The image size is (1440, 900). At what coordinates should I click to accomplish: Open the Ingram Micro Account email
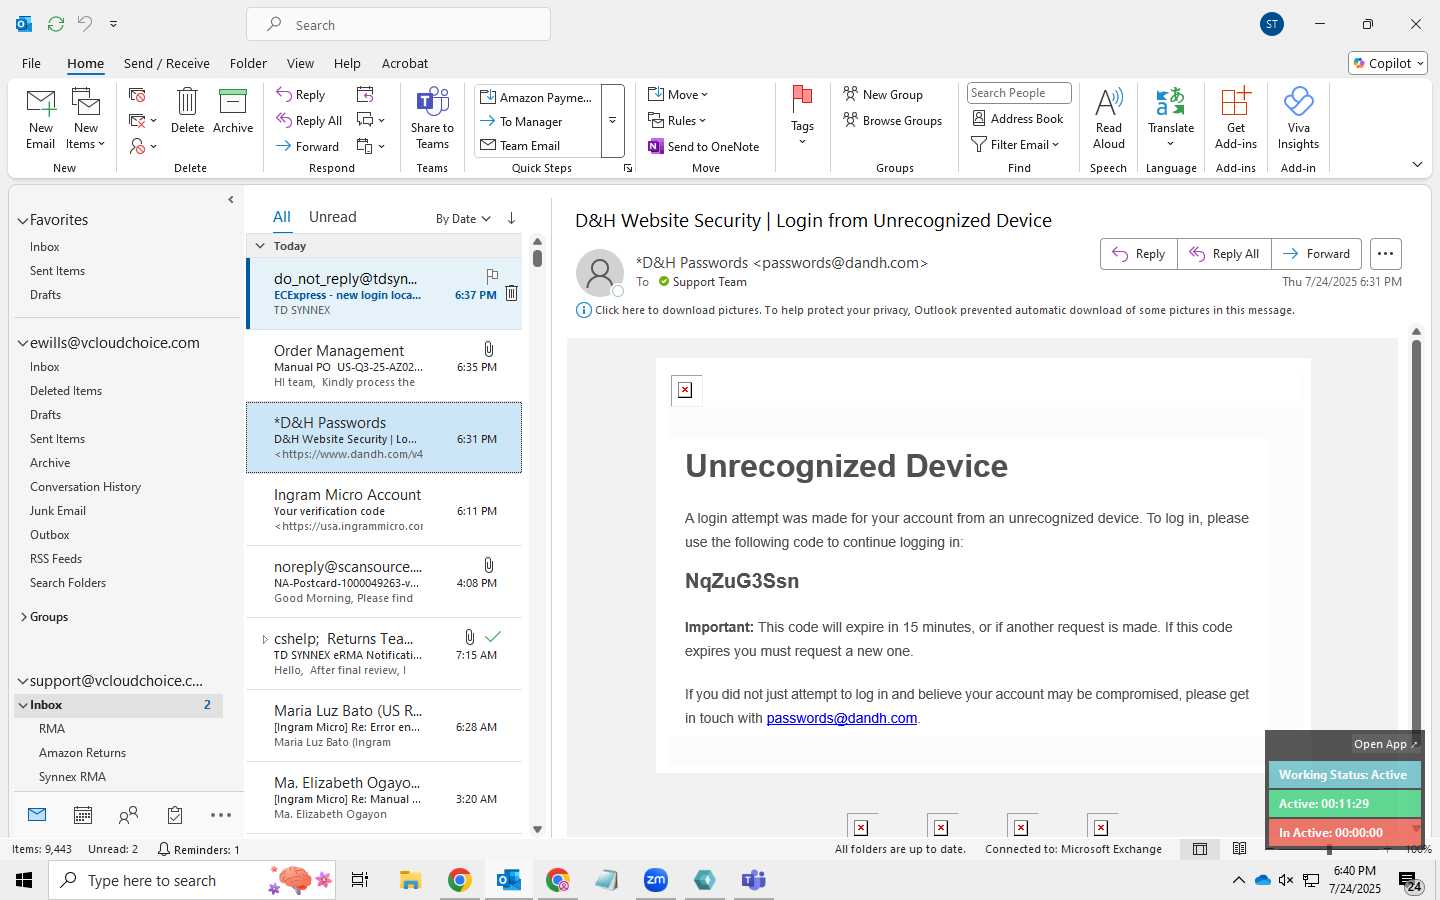[x=384, y=510]
